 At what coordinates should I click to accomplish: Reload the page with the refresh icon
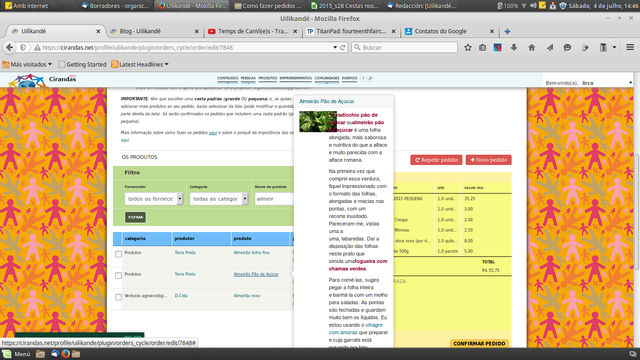(x=343, y=47)
